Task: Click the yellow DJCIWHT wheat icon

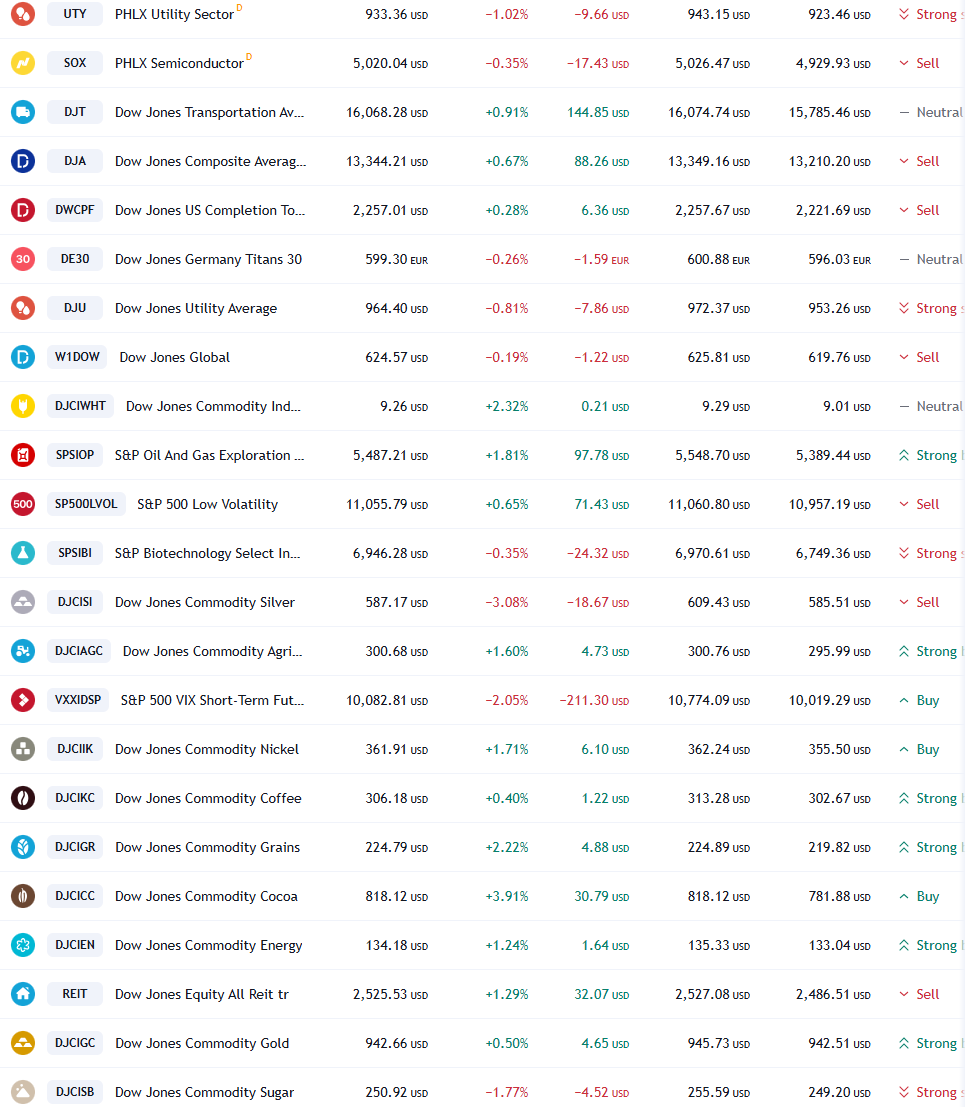Action: (x=23, y=406)
